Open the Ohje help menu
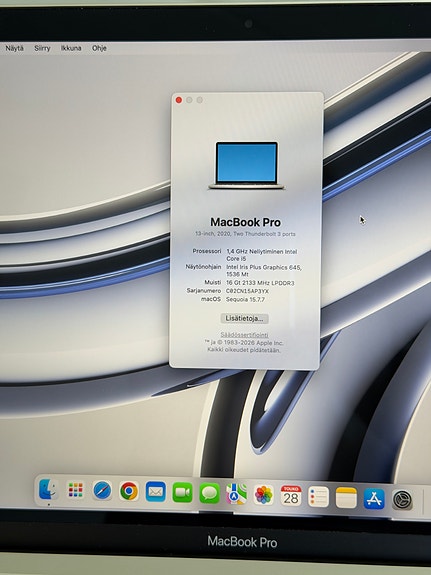 point(99,48)
